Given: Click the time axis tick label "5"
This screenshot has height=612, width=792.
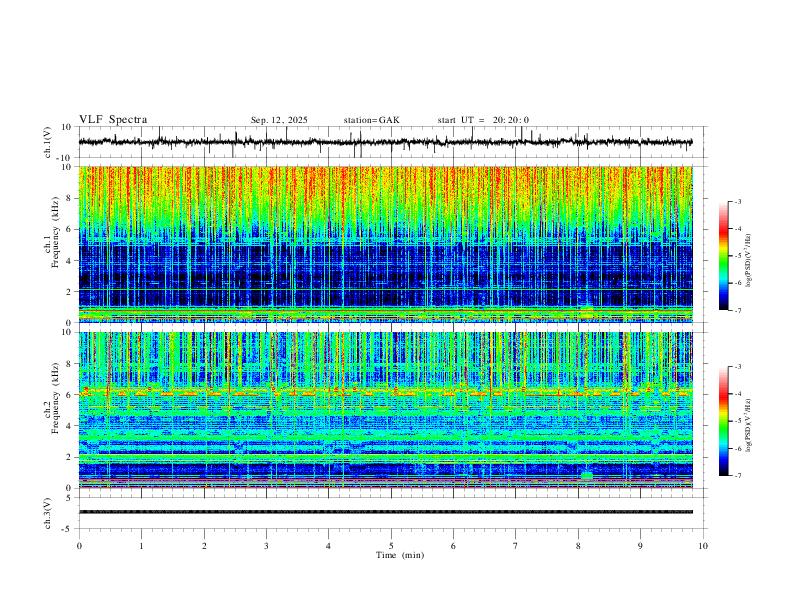Looking at the screenshot, I should click(391, 546).
